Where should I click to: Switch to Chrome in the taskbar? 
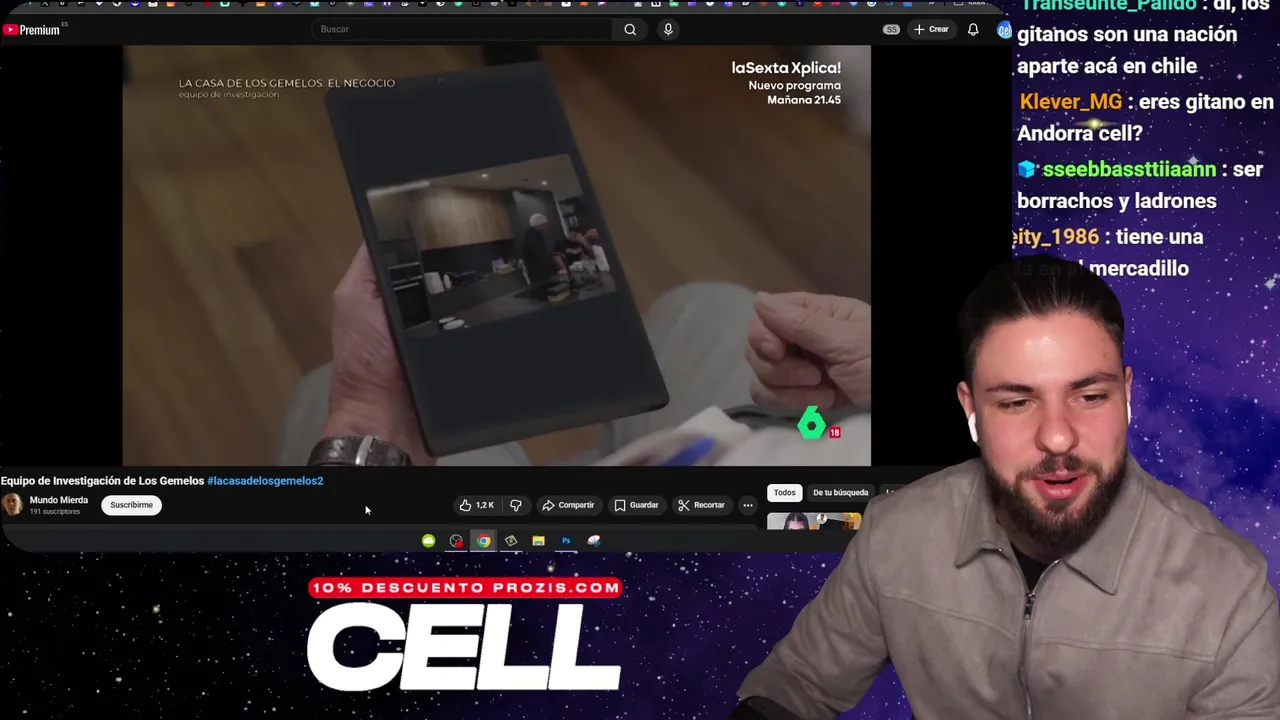[x=484, y=541]
